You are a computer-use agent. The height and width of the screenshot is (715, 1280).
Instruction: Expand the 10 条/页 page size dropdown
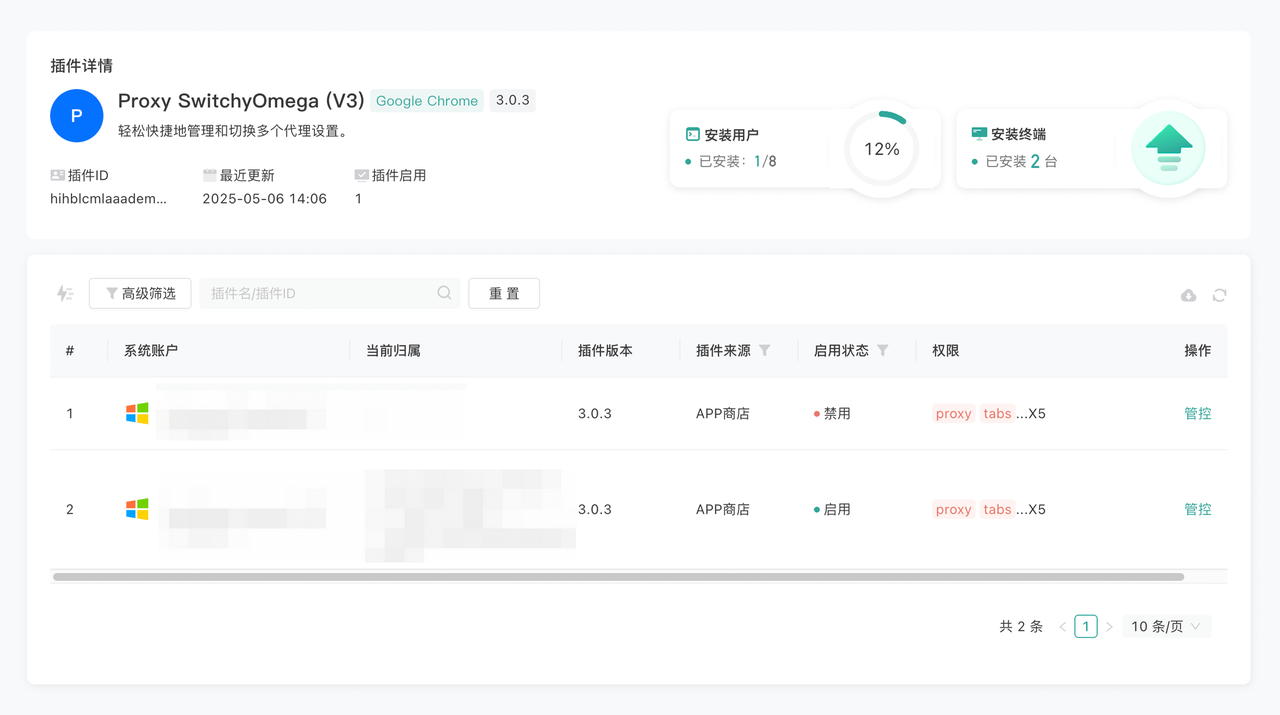1166,626
